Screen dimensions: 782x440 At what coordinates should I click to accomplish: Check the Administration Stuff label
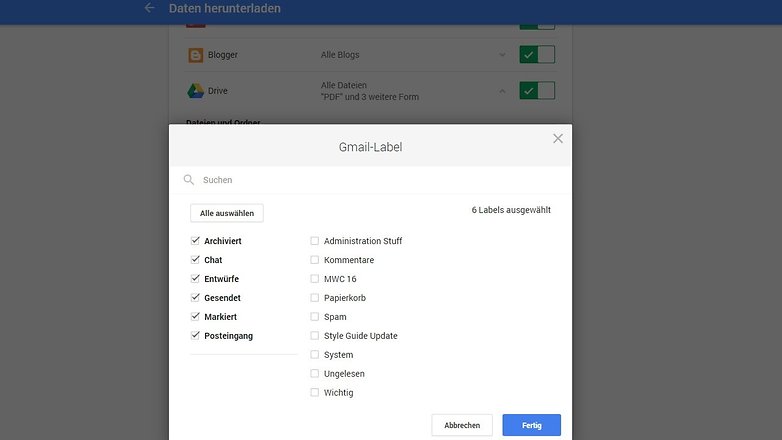click(x=315, y=241)
